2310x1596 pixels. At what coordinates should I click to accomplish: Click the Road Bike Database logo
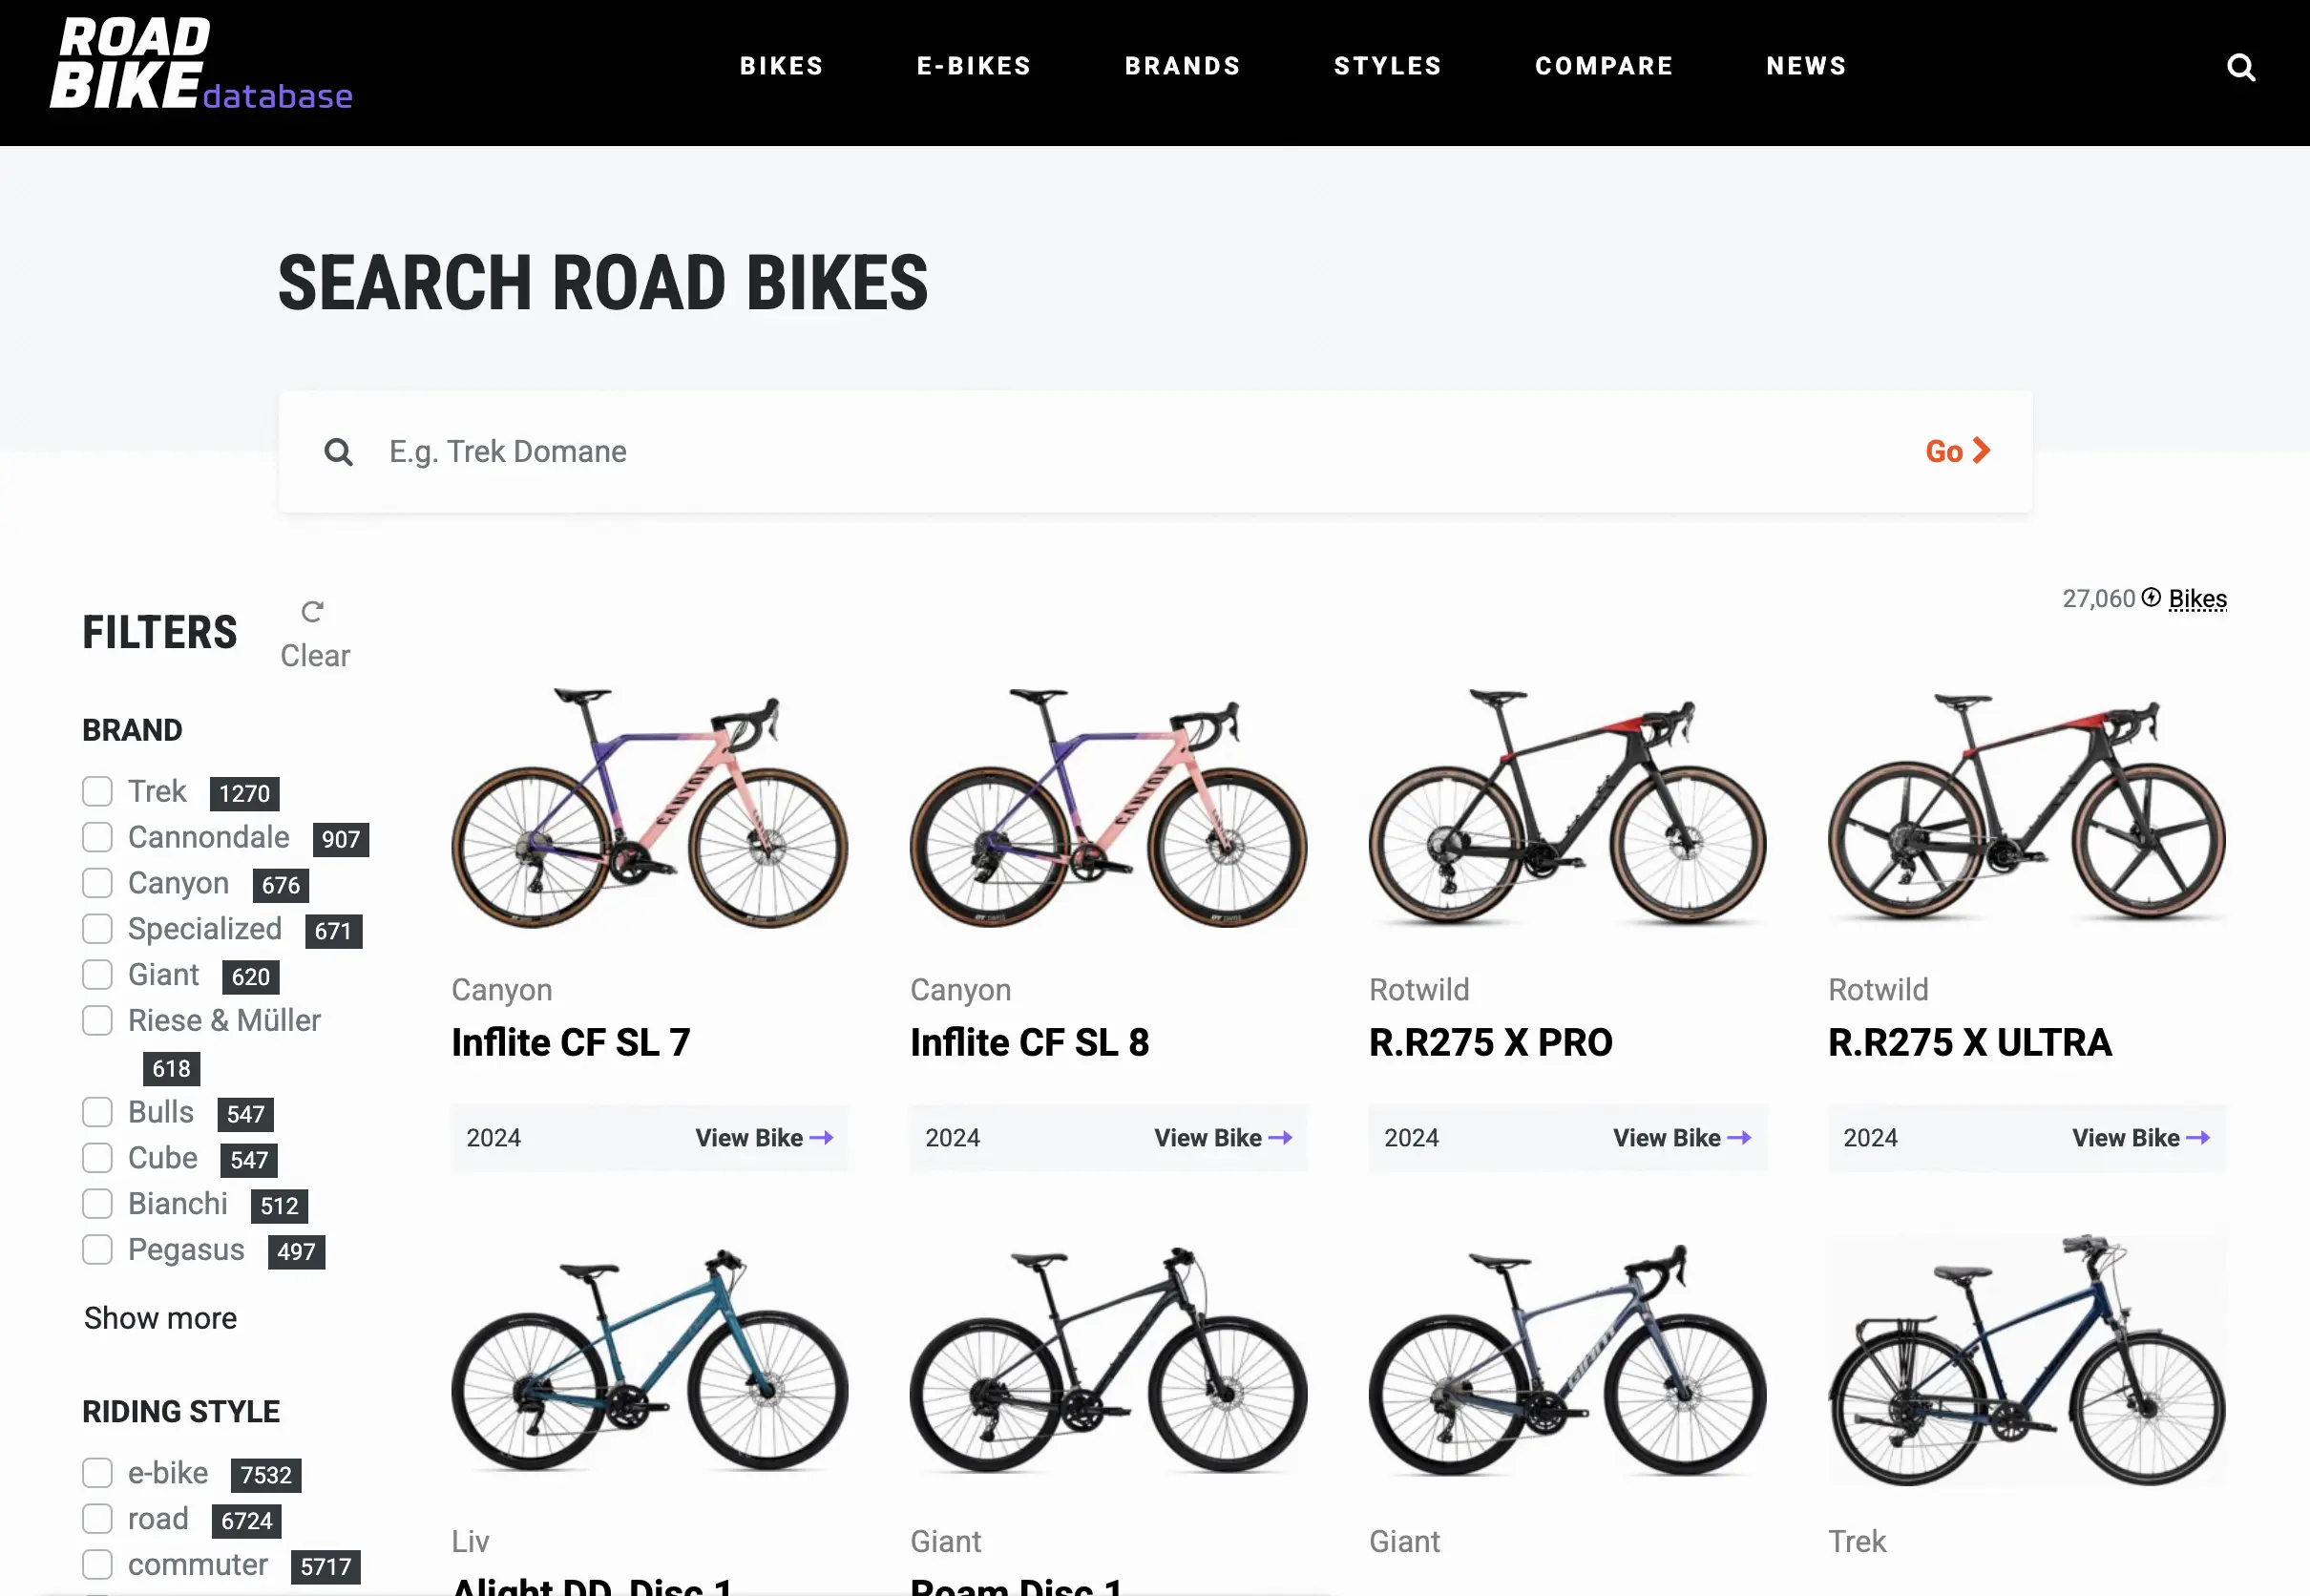click(201, 65)
